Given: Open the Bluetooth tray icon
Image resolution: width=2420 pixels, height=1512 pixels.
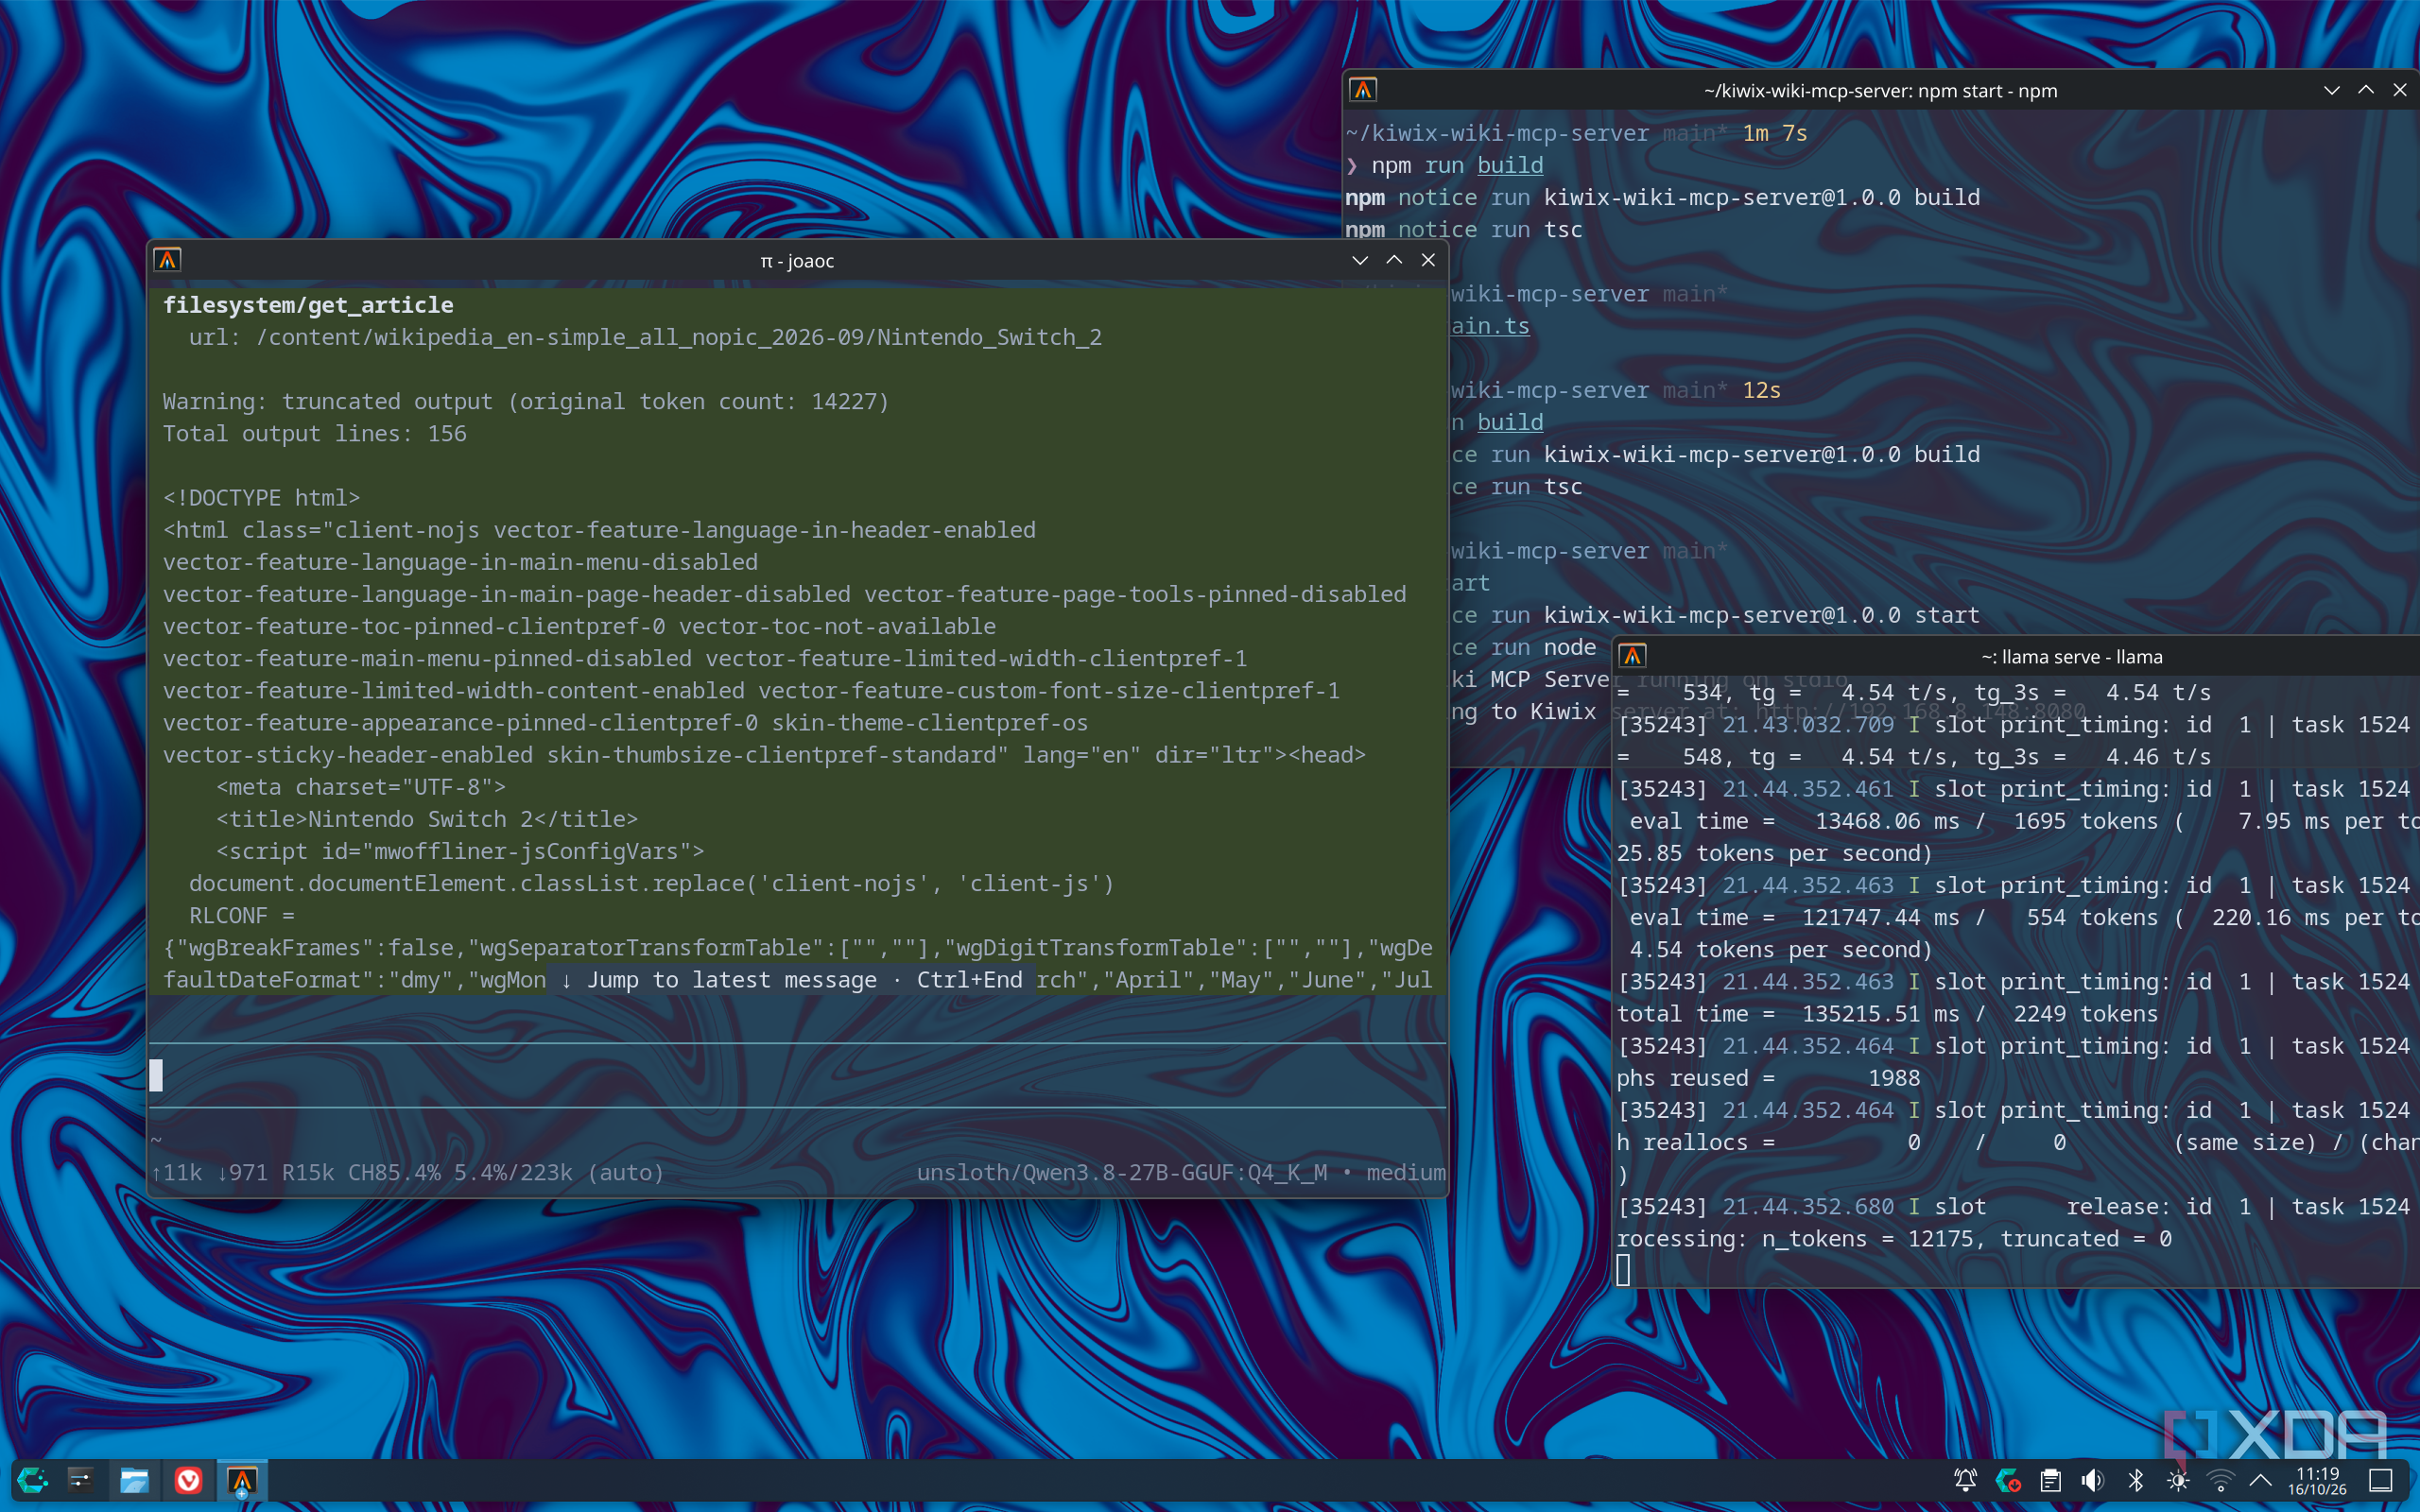Looking at the screenshot, I should point(2135,1480).
